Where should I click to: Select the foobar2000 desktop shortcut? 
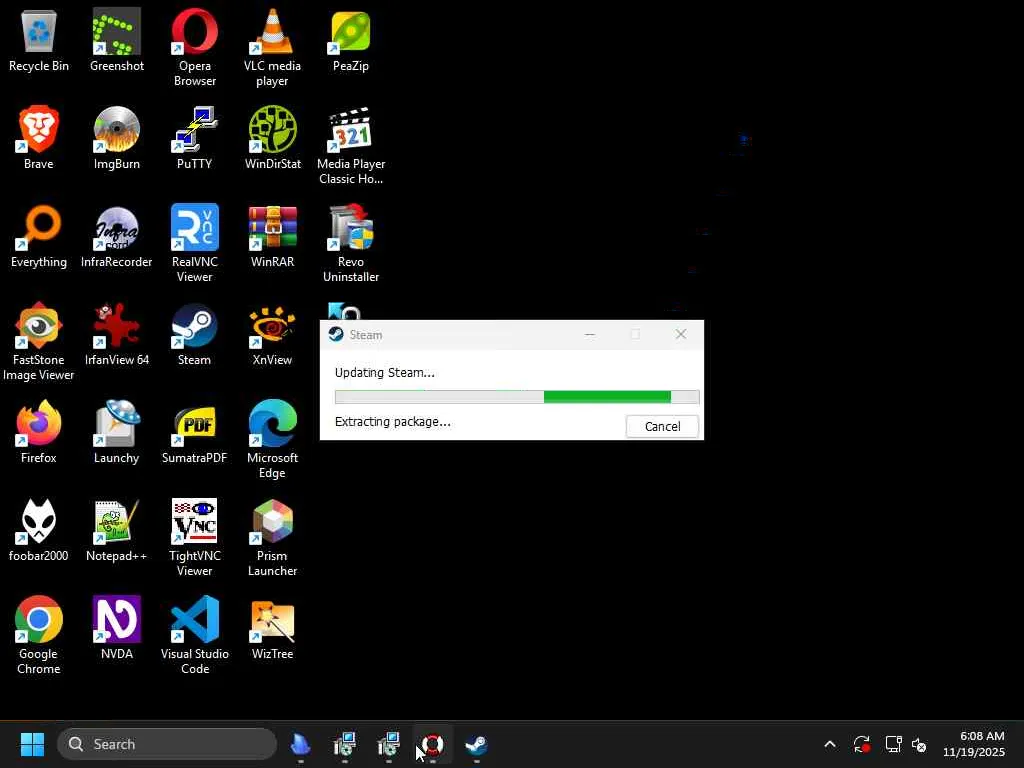coord(39,530)
